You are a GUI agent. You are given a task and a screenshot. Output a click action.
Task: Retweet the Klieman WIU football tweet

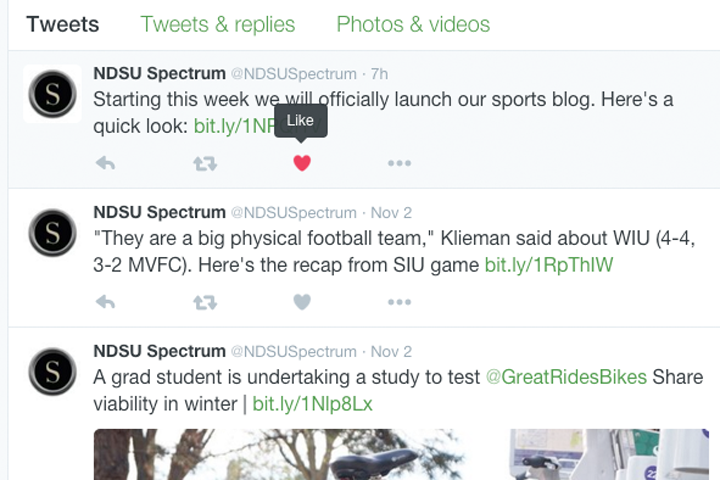[205, 301]
